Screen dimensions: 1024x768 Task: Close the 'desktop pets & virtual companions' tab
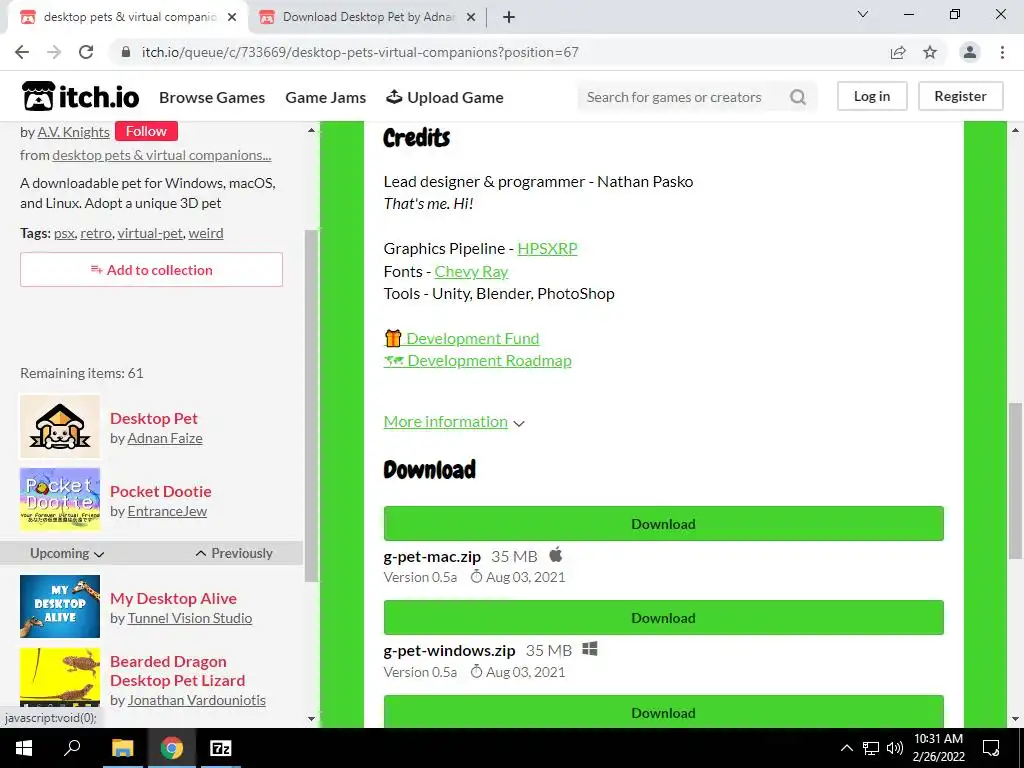pyautogui.click(x=232, y=18)
